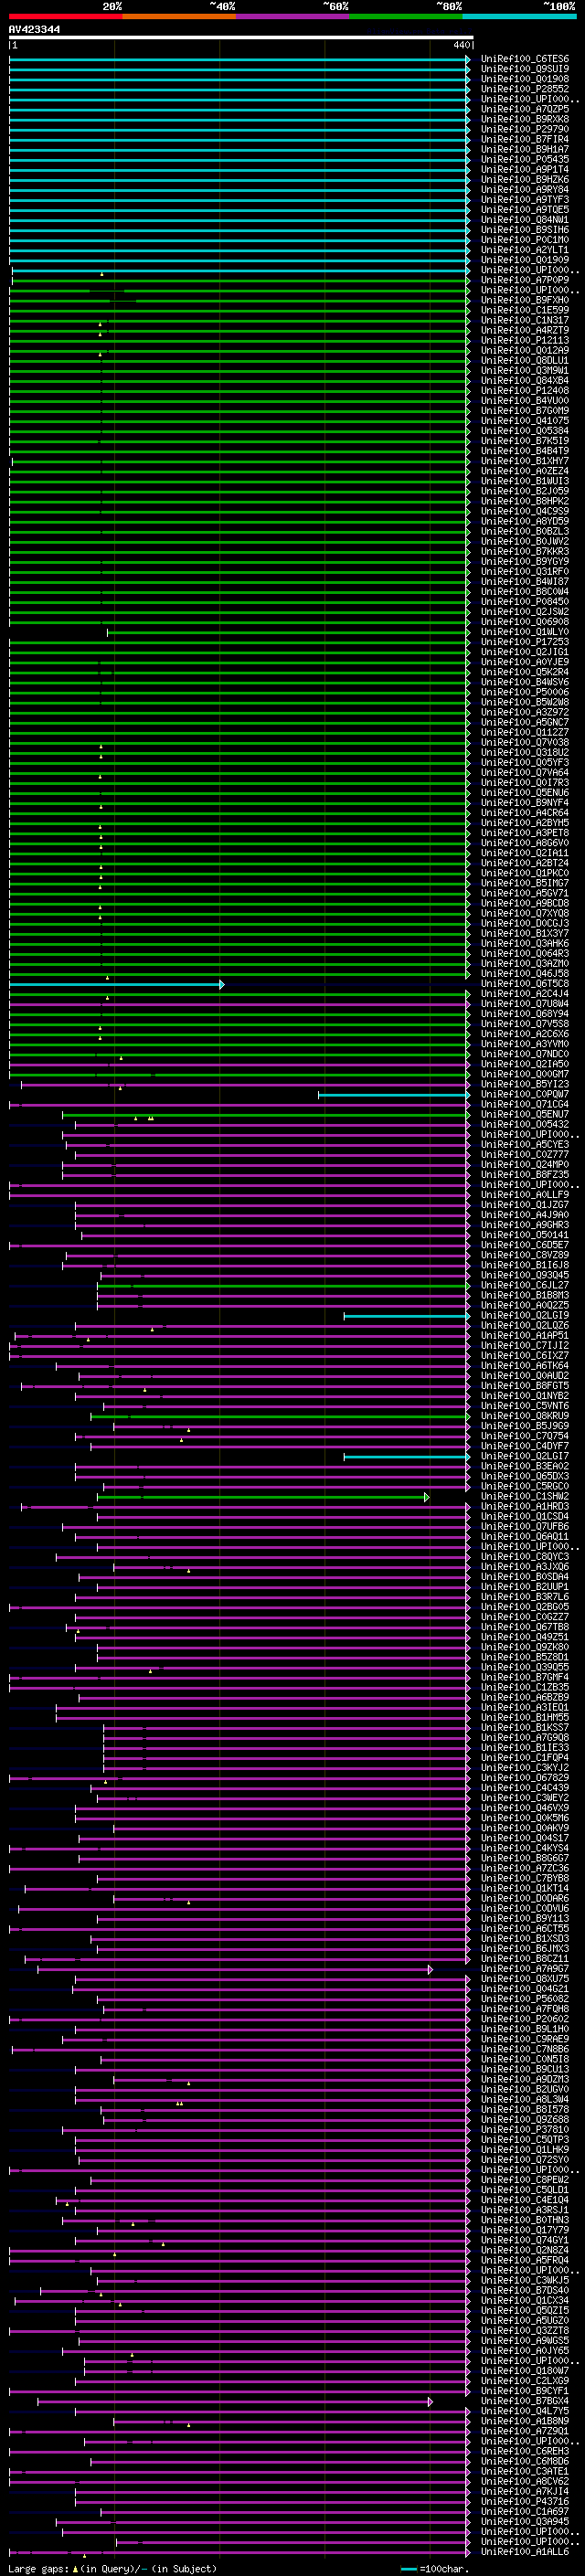The image size is (585, 2576).
Task: Select UniRef100_A9GHR3 label
Action: [524, 1224]
